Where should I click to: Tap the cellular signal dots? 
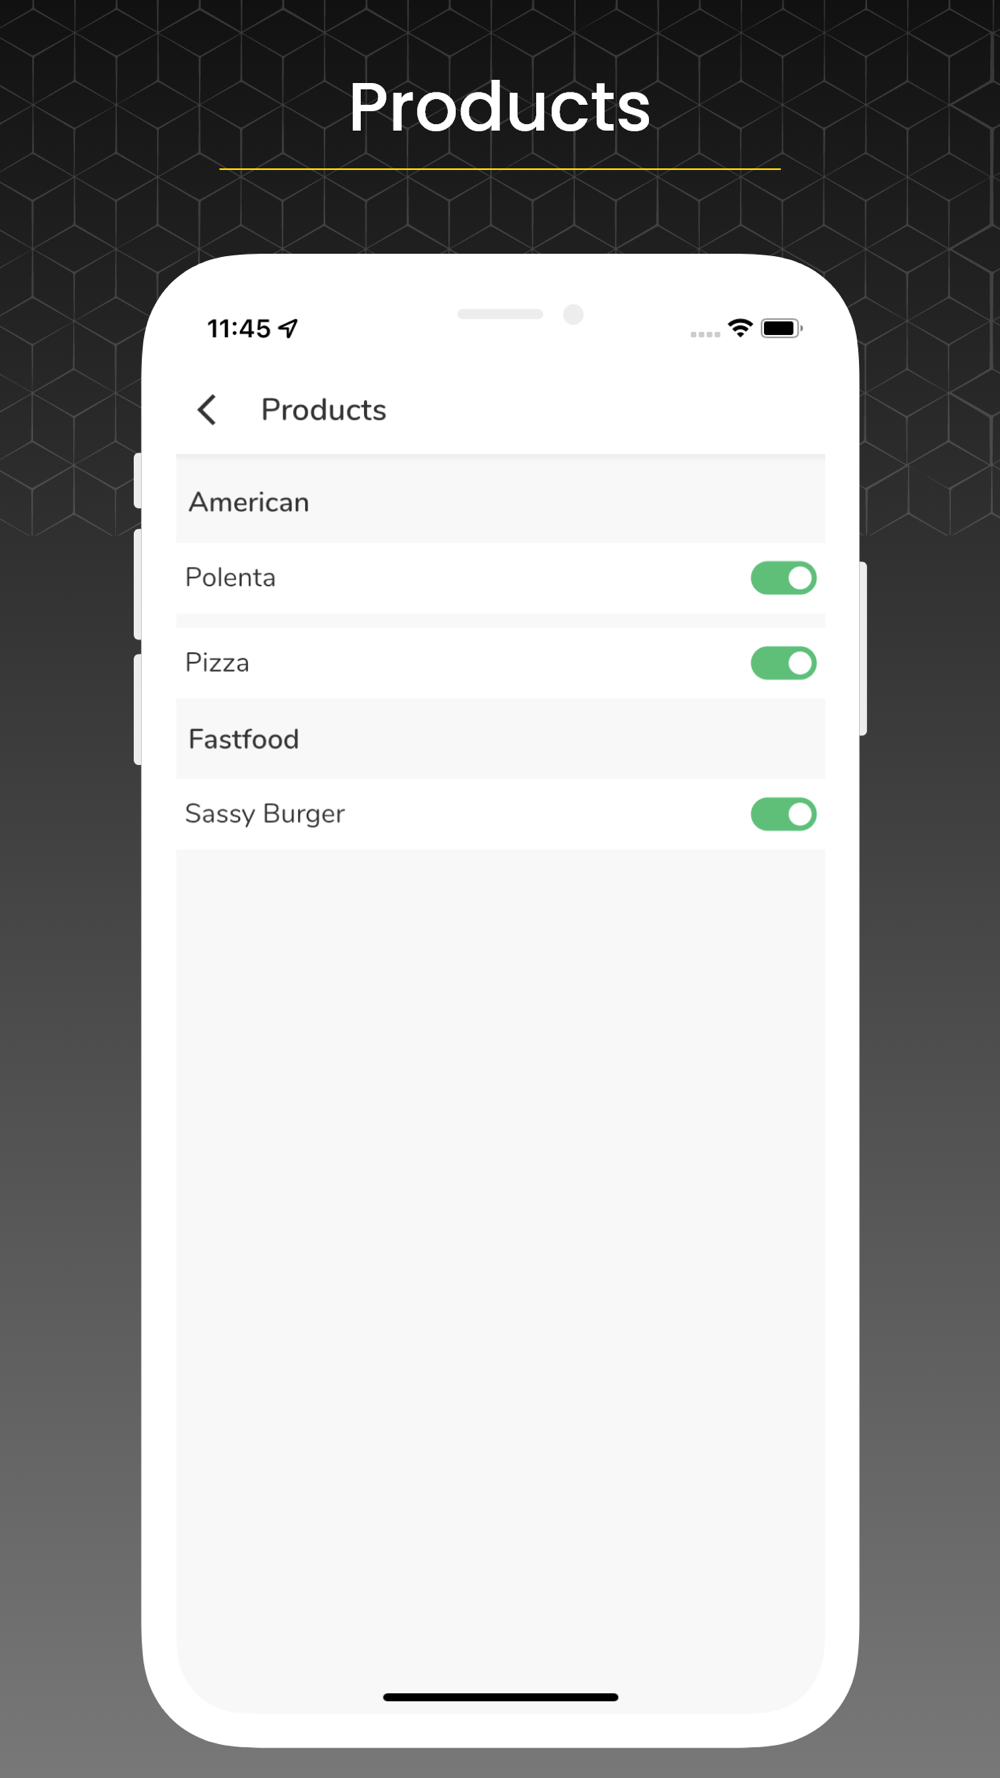tap(705, 334)
